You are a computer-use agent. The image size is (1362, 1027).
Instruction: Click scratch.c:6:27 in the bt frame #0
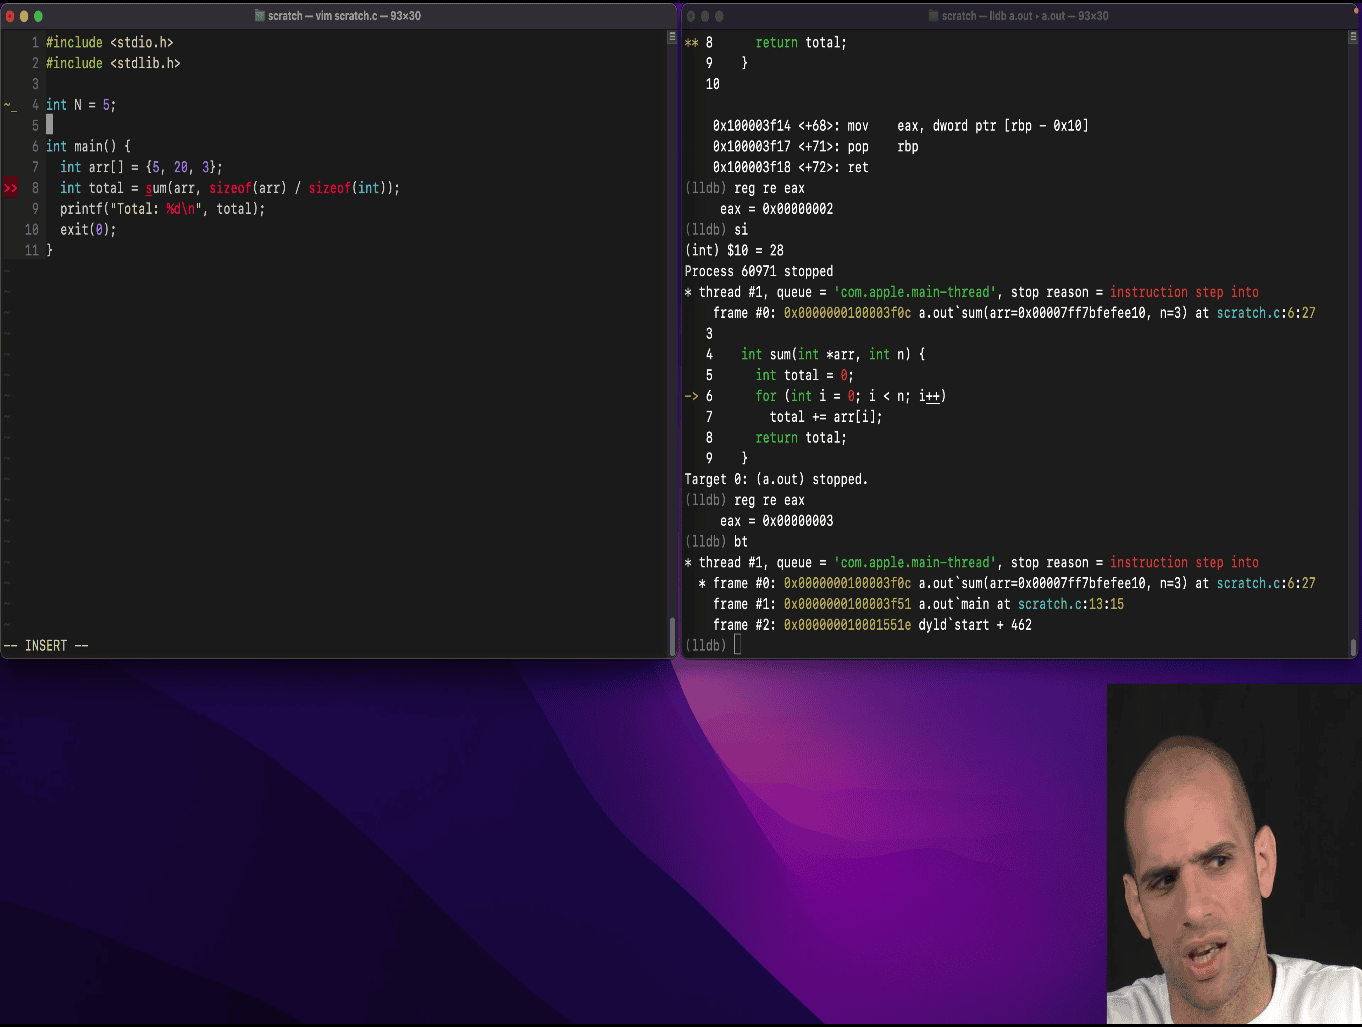point(1265,583)
